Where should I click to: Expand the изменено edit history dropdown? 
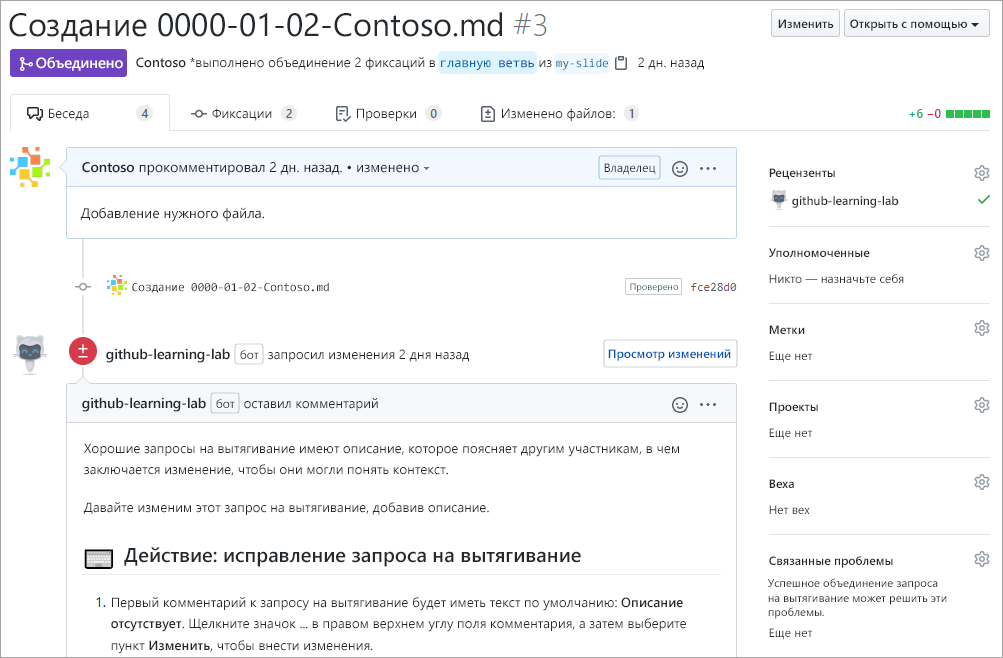coord(392,168)
